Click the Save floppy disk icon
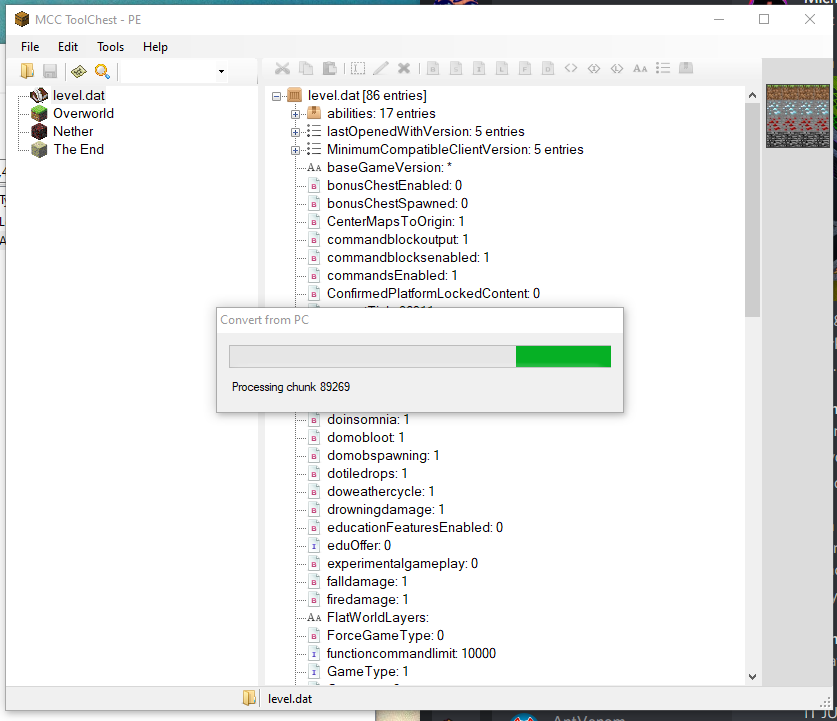Screen dimensions: 837x721 [50, 71]
